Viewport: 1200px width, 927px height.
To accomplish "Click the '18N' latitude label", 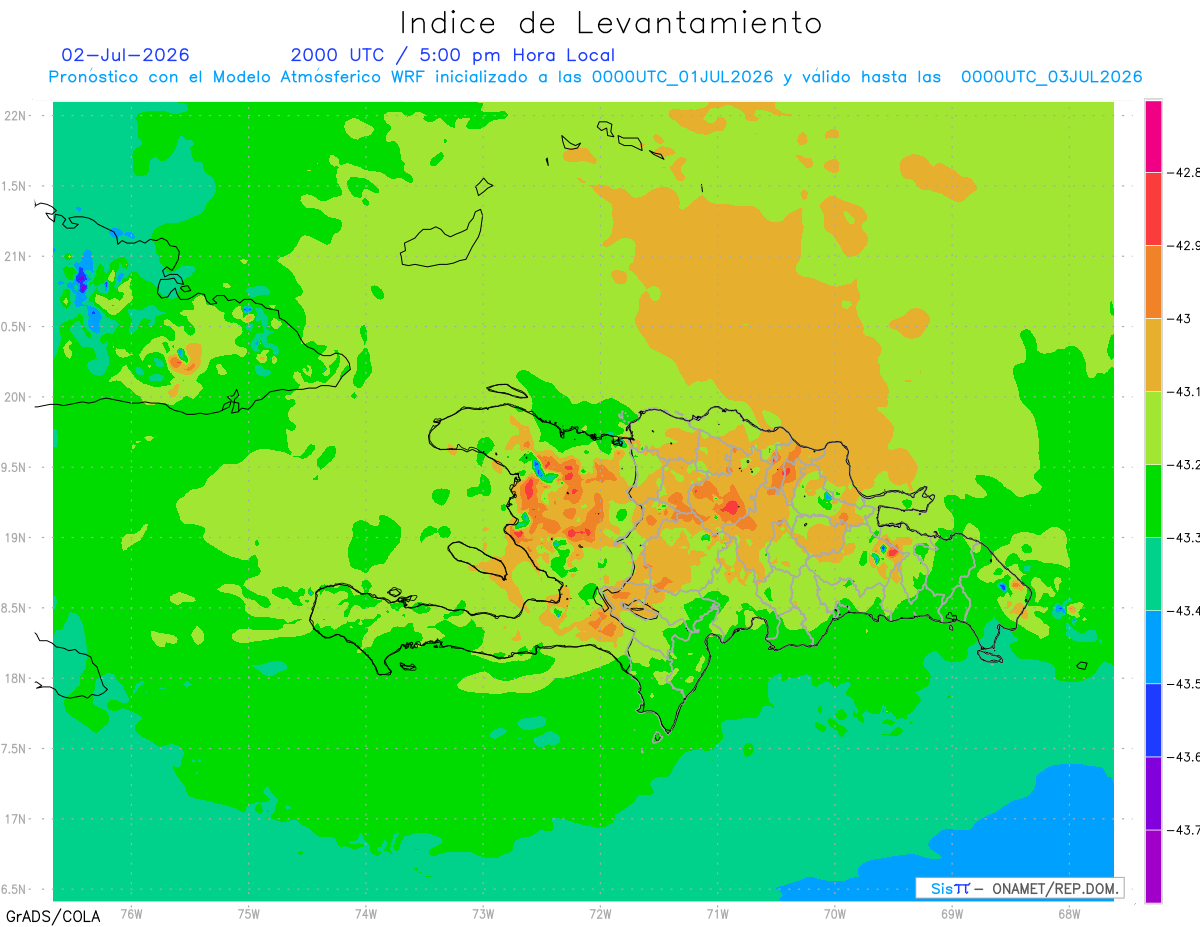I will [x=15, y=678].
